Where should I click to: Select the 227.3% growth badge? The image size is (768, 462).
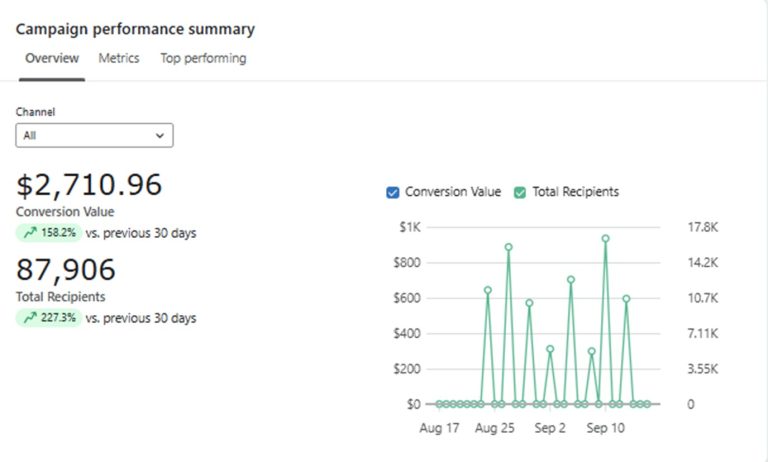[x=48, y=318]
